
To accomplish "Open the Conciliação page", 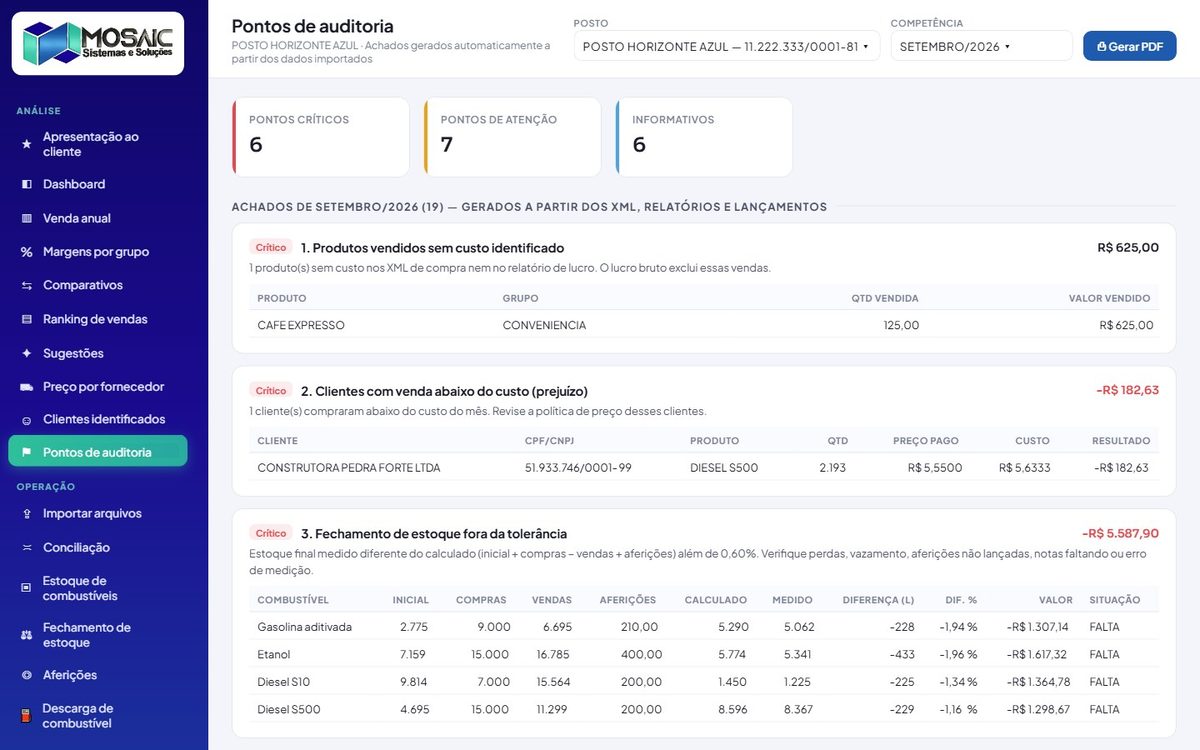I will (x=98, y=547).
